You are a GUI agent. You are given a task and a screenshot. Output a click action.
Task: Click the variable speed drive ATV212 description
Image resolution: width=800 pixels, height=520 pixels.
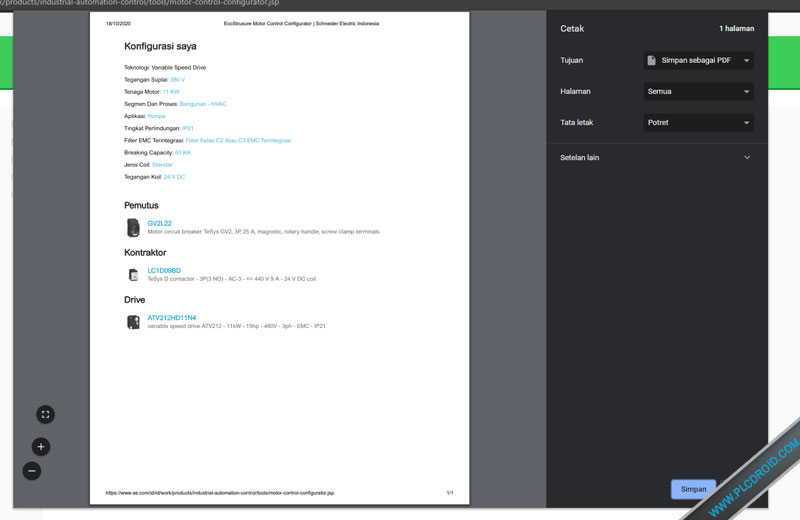click(236, 326)
